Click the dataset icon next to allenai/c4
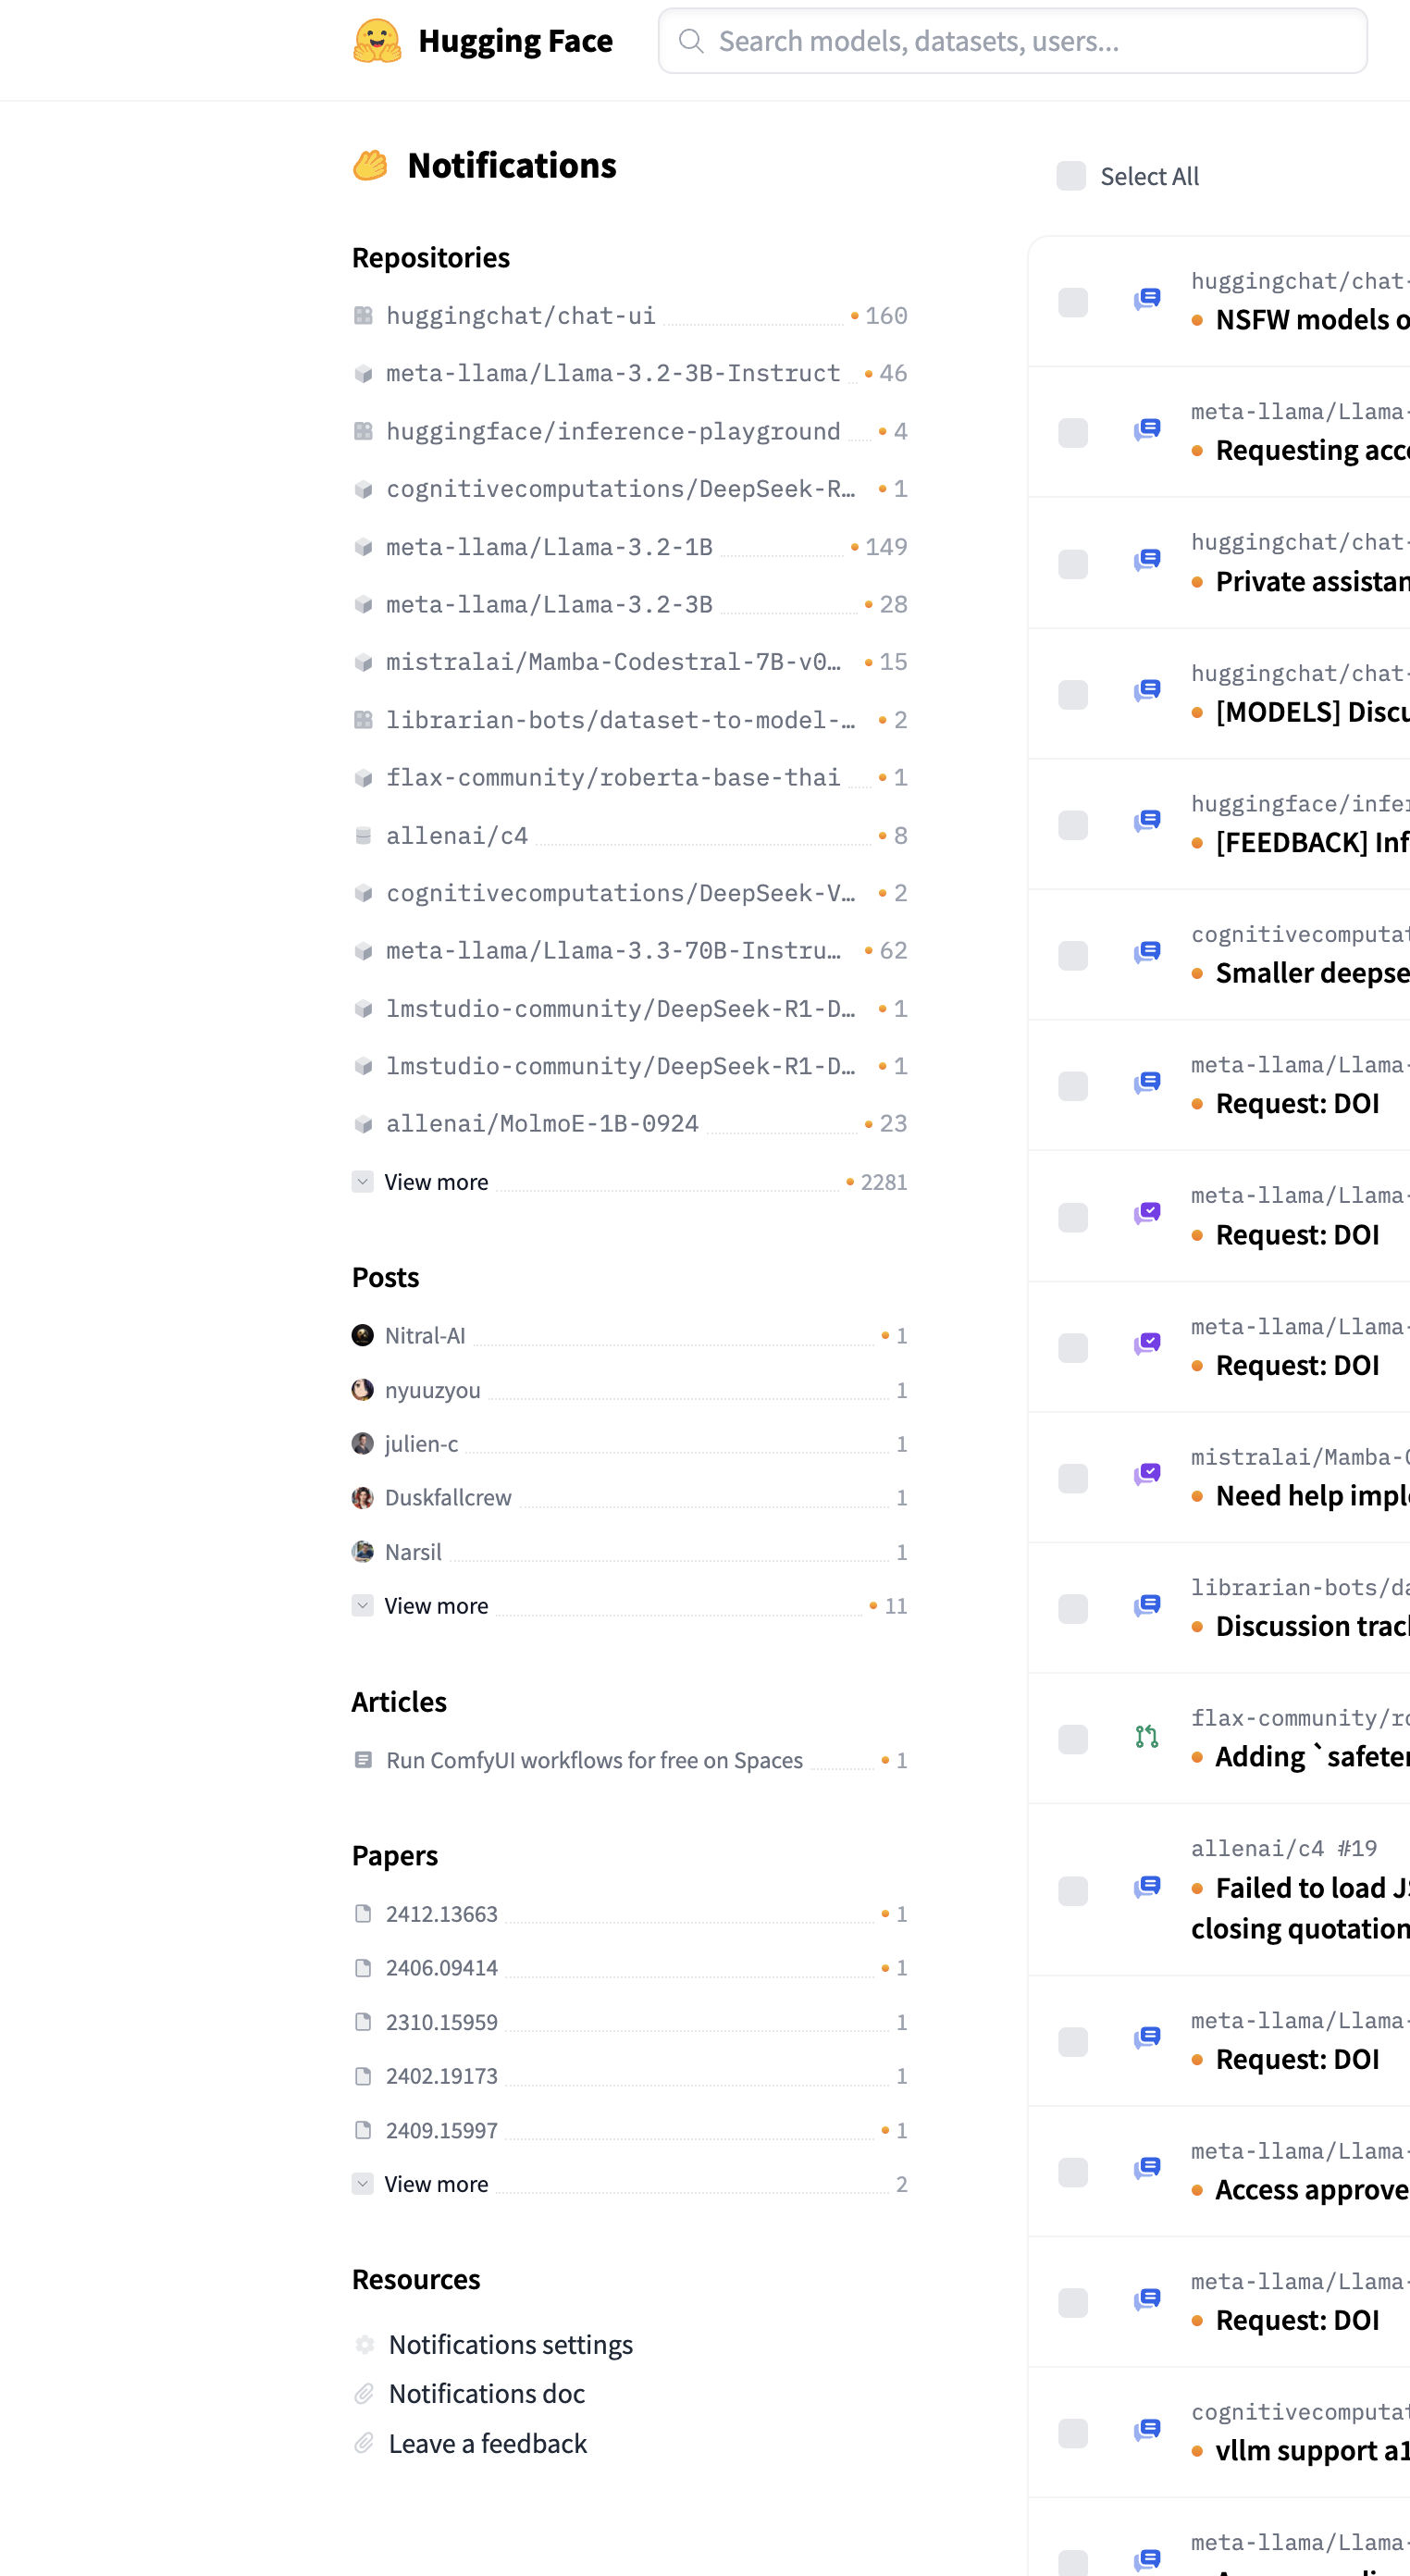This screenshot has height=2576, width=1410. coord(363,835)
